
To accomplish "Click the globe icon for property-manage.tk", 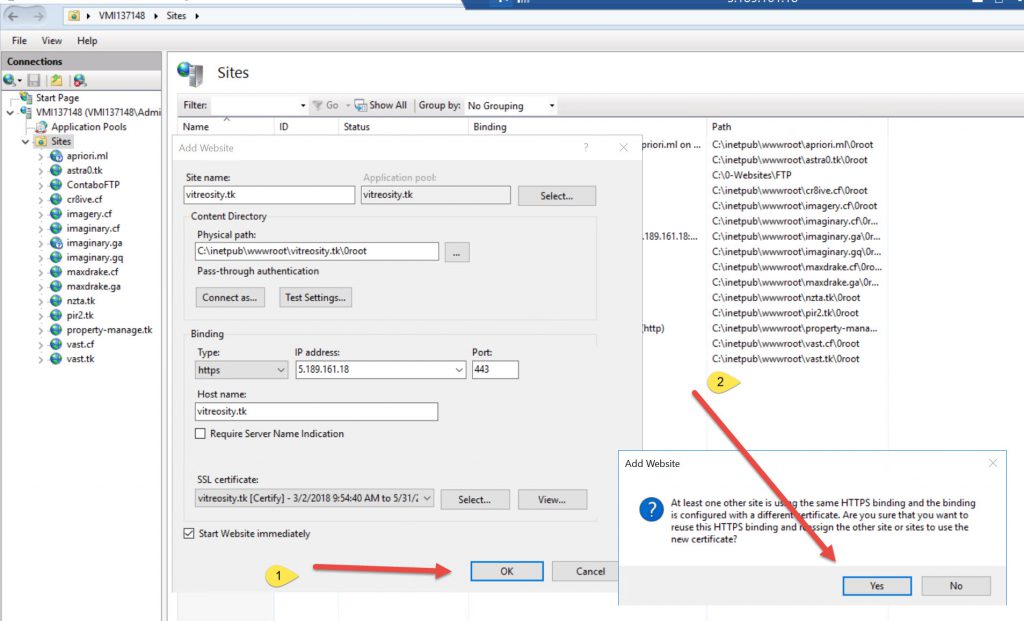I will (56, 330).
